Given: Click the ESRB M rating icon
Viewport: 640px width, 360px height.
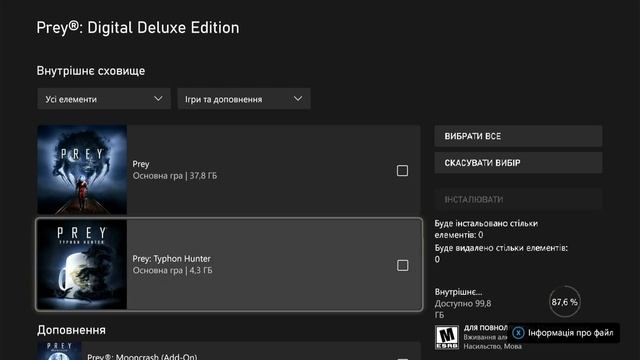Looking at the screenshot, I should [x=447, y=338].
